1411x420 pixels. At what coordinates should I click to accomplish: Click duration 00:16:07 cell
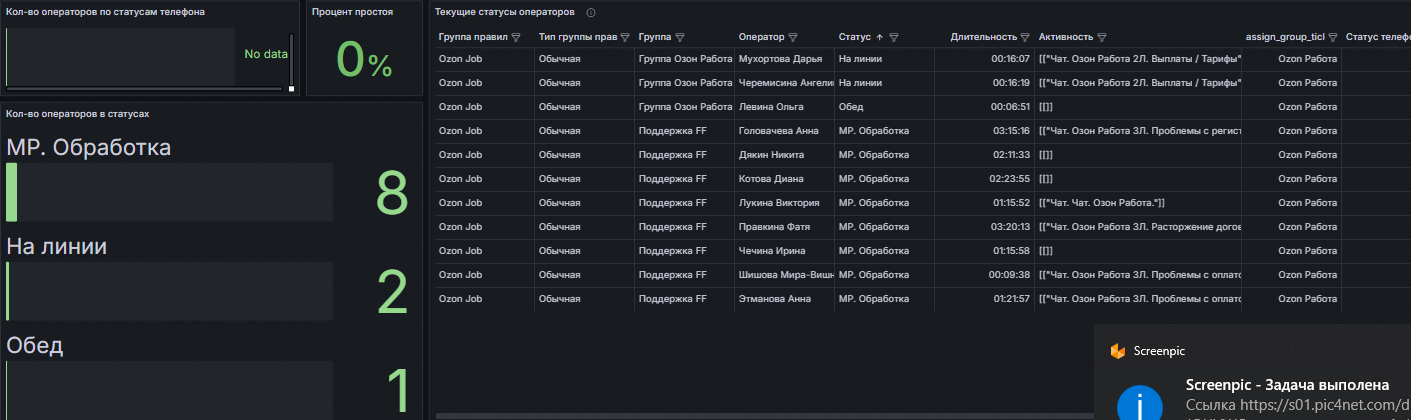tap(984, 59)
